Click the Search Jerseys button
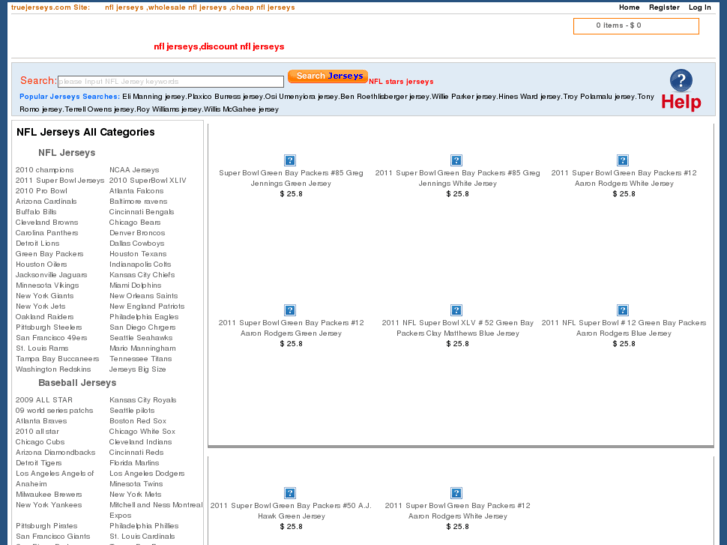The height and width of the screenshot is (545, 727). tap(328, 76)
